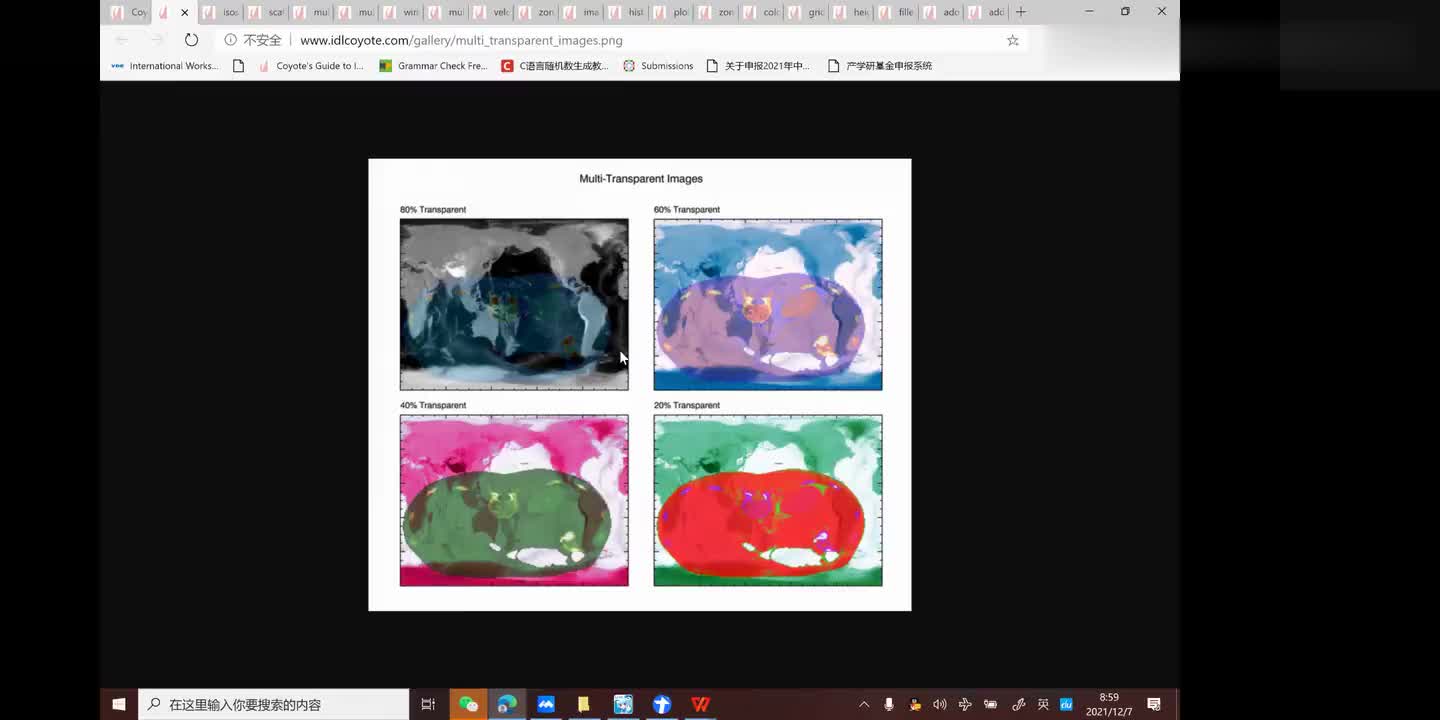Open the untitled blank-page bookmark
Image resolution: width=1440 pixels, height=720 pixels.
click(x=238, y=66)
